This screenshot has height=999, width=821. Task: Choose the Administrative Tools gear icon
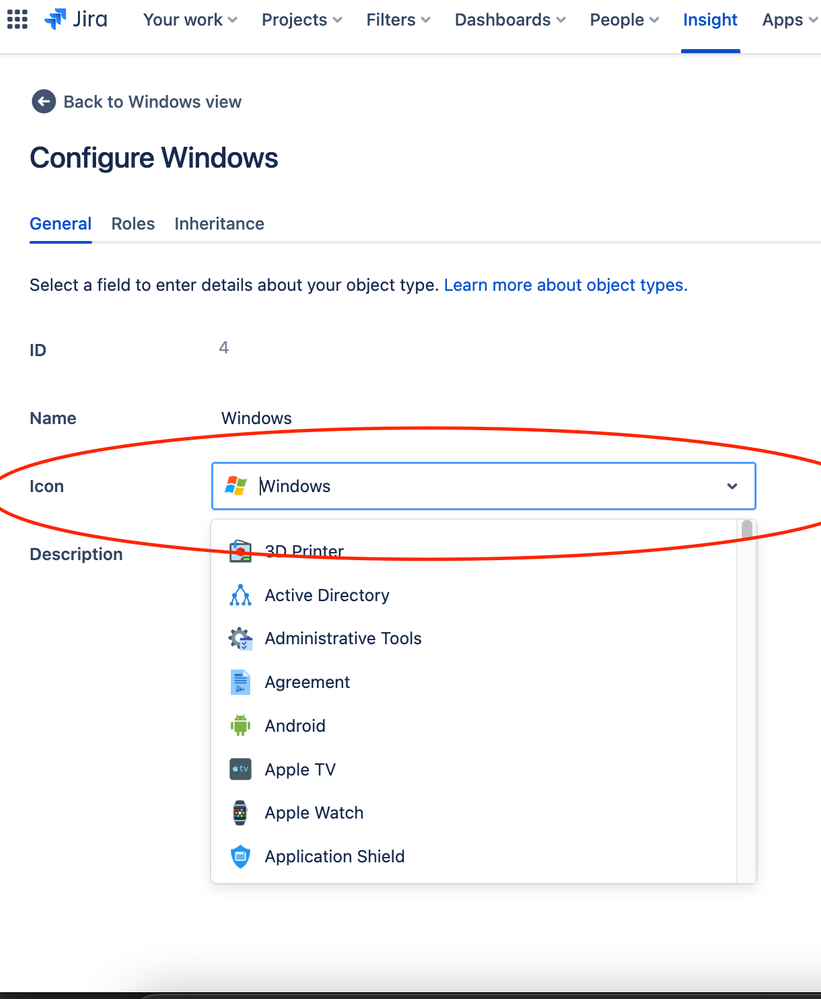tap(240, 638)
